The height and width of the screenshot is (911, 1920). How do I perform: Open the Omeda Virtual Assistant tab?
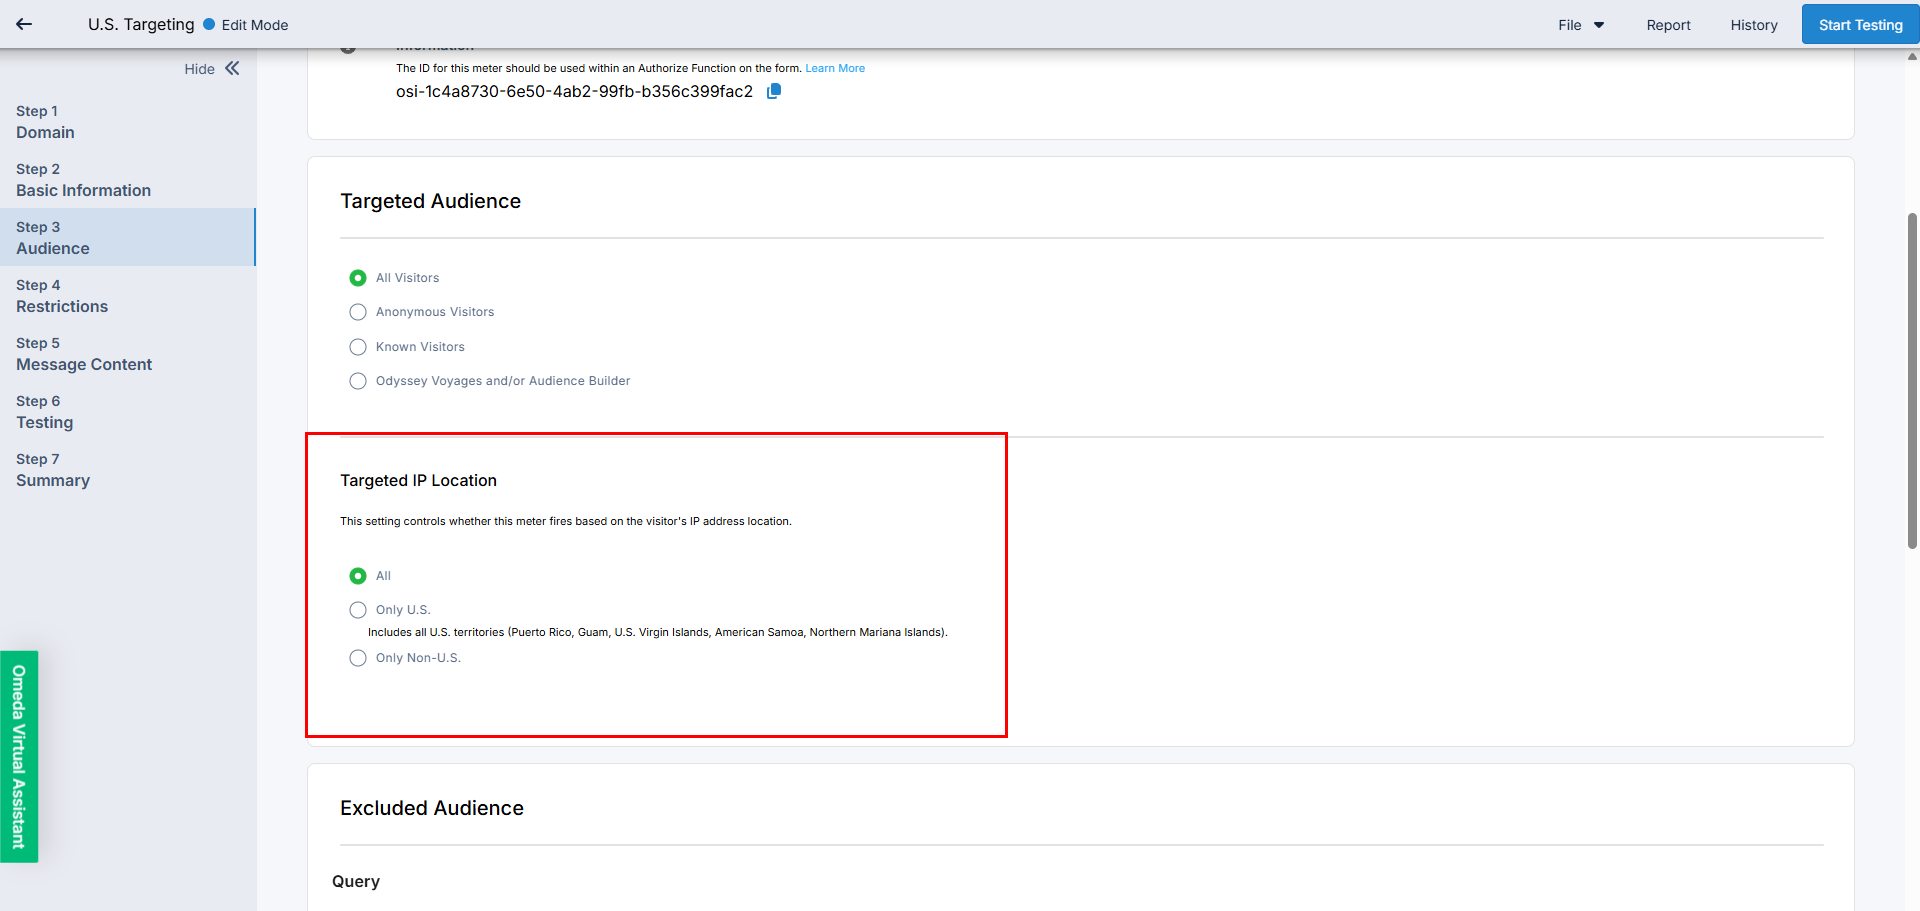click(19, 756)
